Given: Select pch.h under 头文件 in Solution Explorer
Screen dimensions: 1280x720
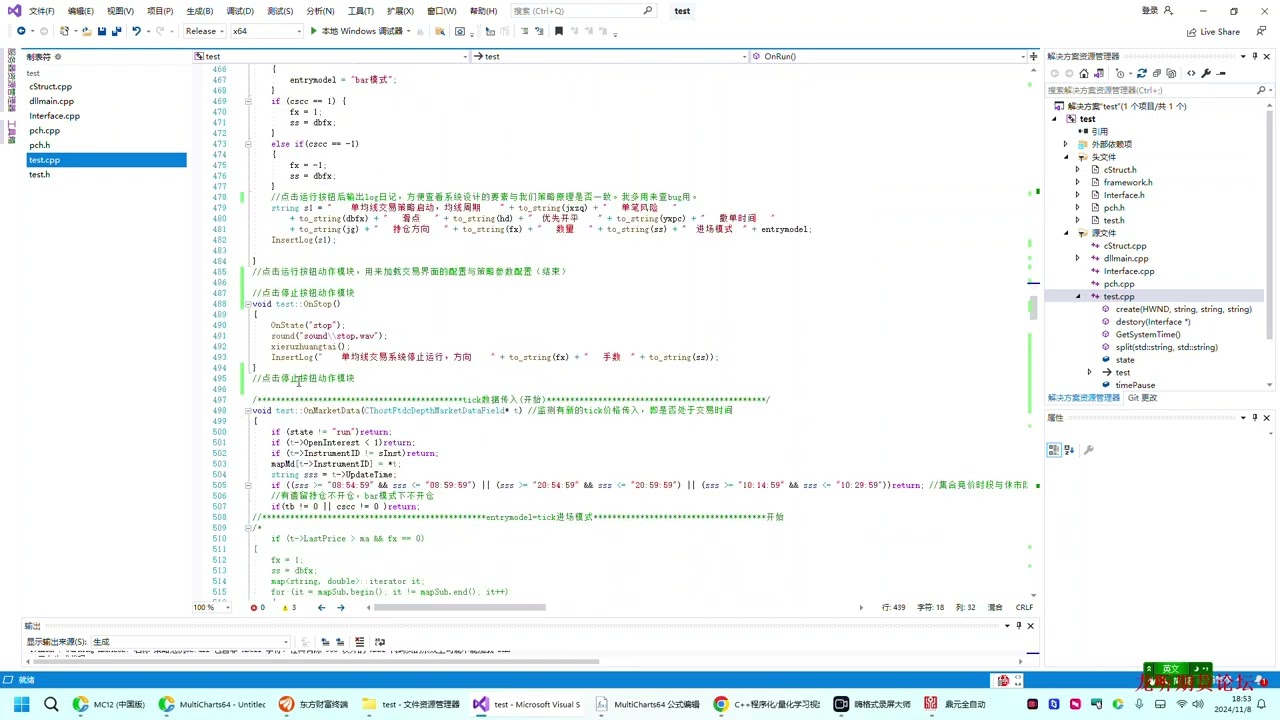Looking at the screenshot, I should click(1113, 208).
